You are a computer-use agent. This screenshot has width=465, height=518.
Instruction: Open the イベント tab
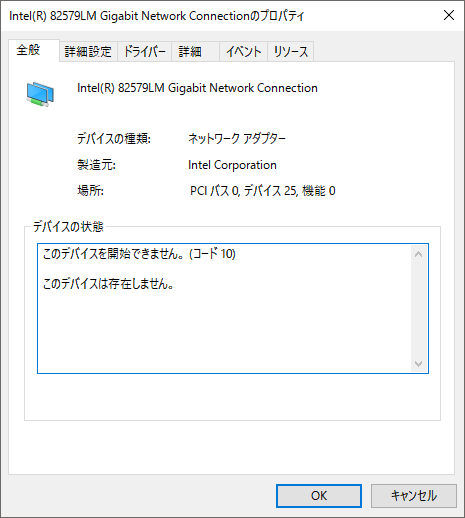(243, 52)
